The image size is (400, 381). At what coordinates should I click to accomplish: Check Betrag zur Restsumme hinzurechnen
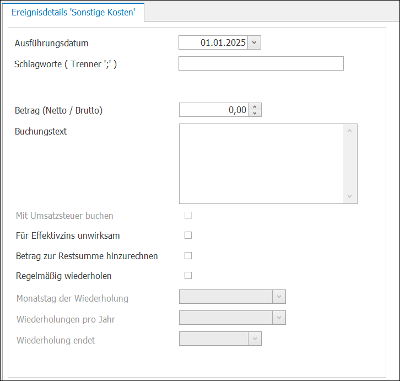tap(188, 256)
